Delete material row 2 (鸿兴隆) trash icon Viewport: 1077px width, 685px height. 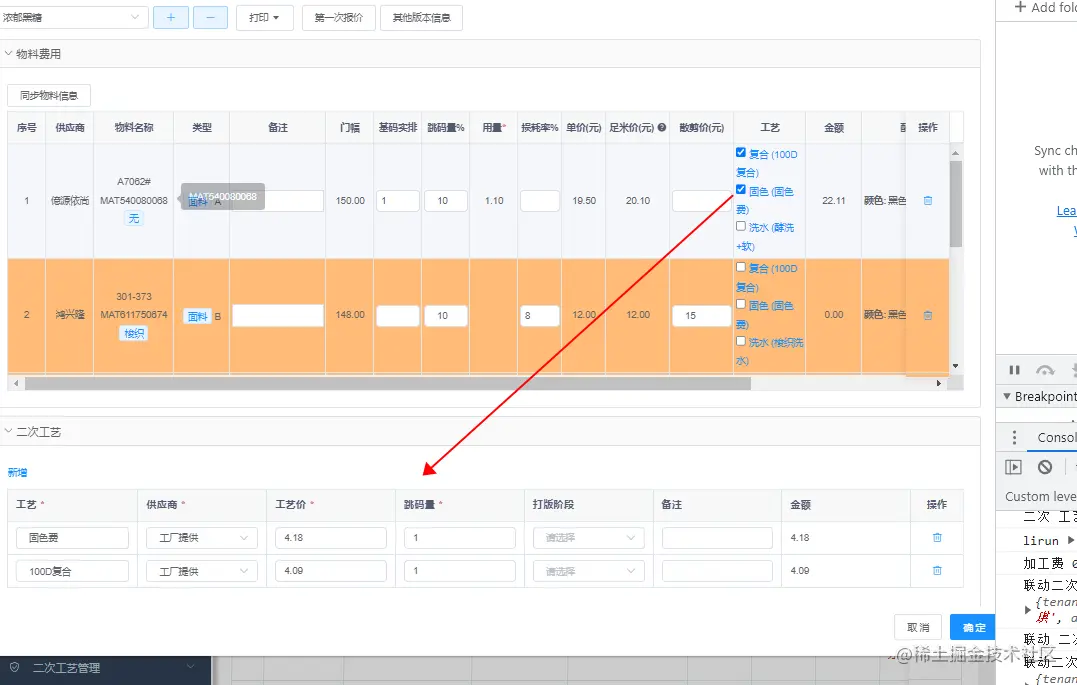click(927, 315)
